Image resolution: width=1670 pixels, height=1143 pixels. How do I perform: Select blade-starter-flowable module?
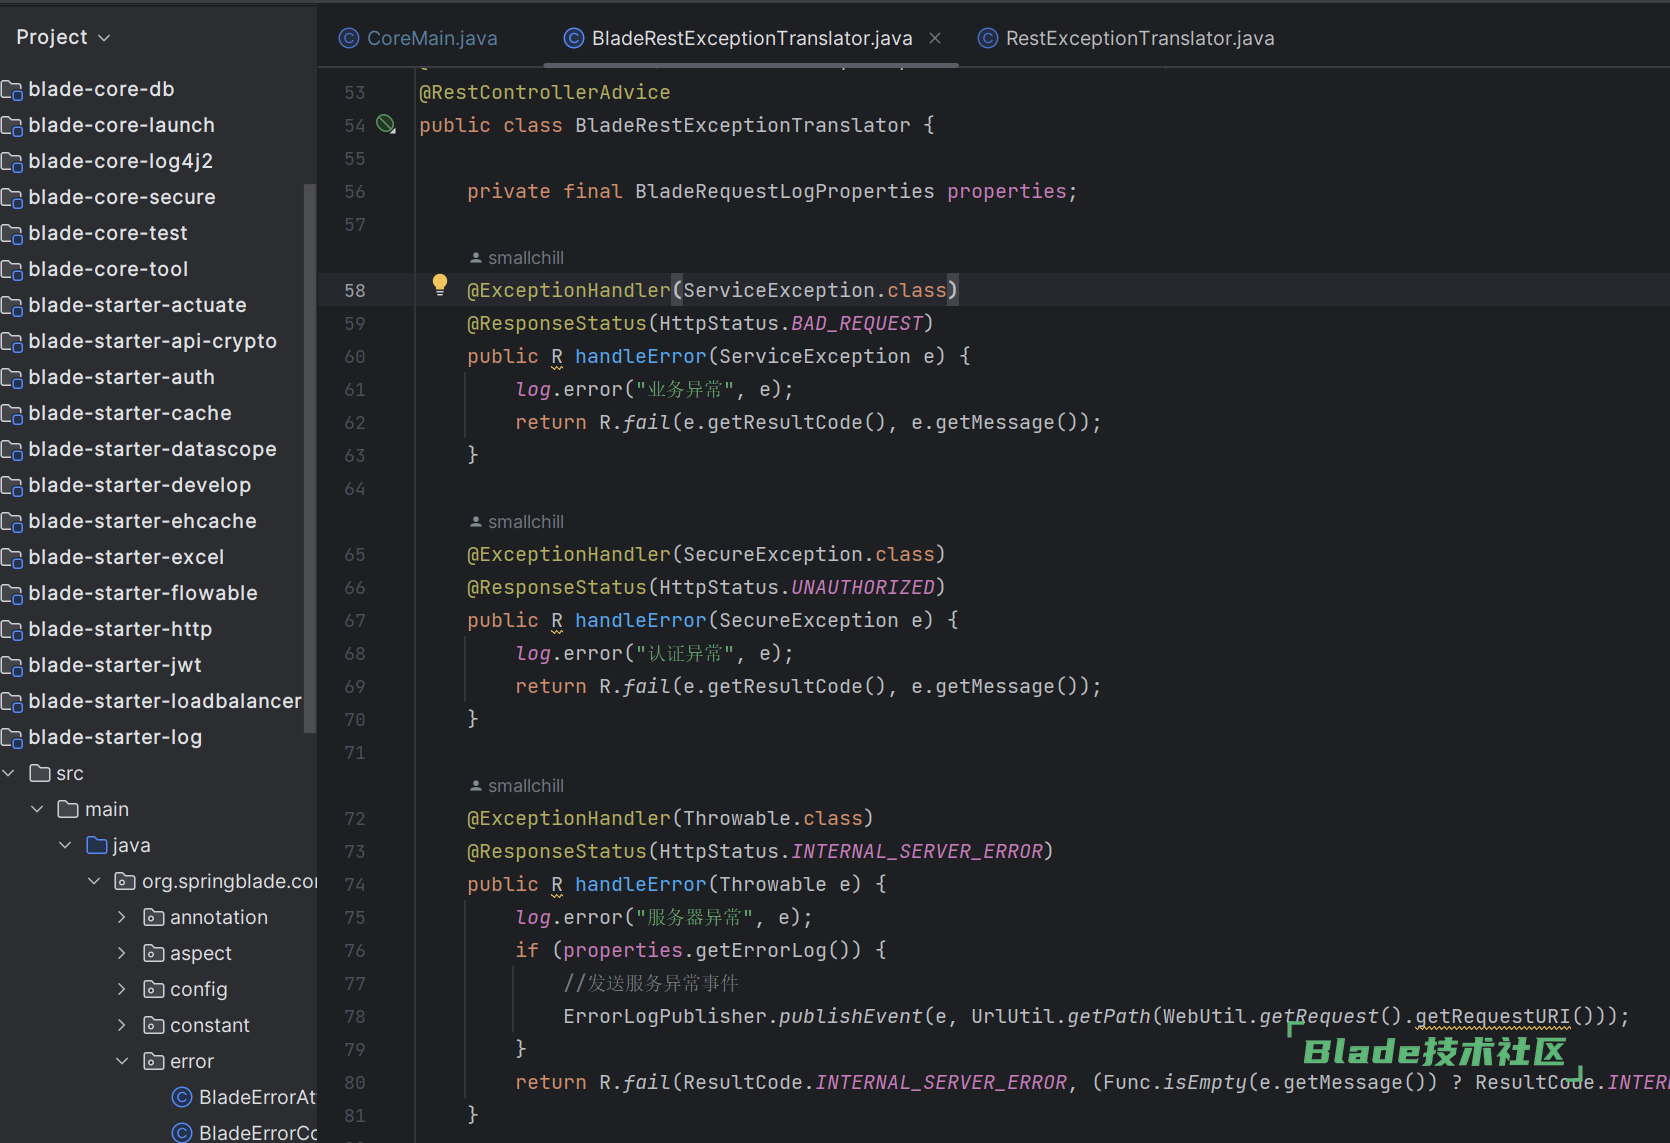point(143,593)
